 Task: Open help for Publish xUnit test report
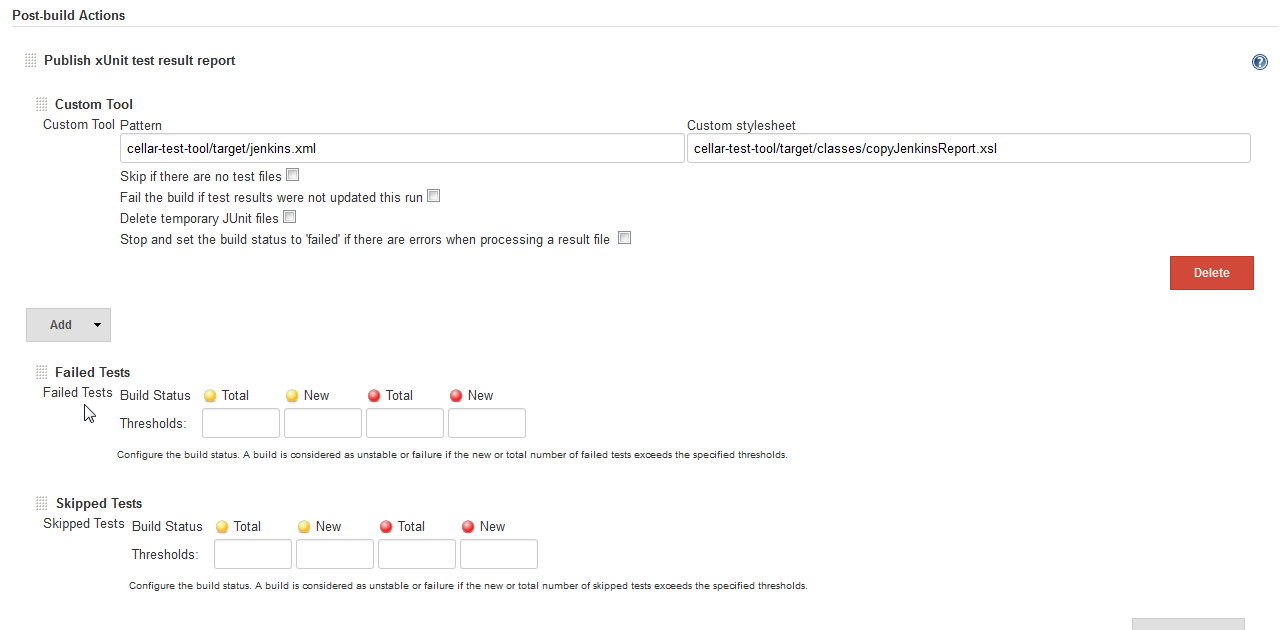(x=1259, y=62)
